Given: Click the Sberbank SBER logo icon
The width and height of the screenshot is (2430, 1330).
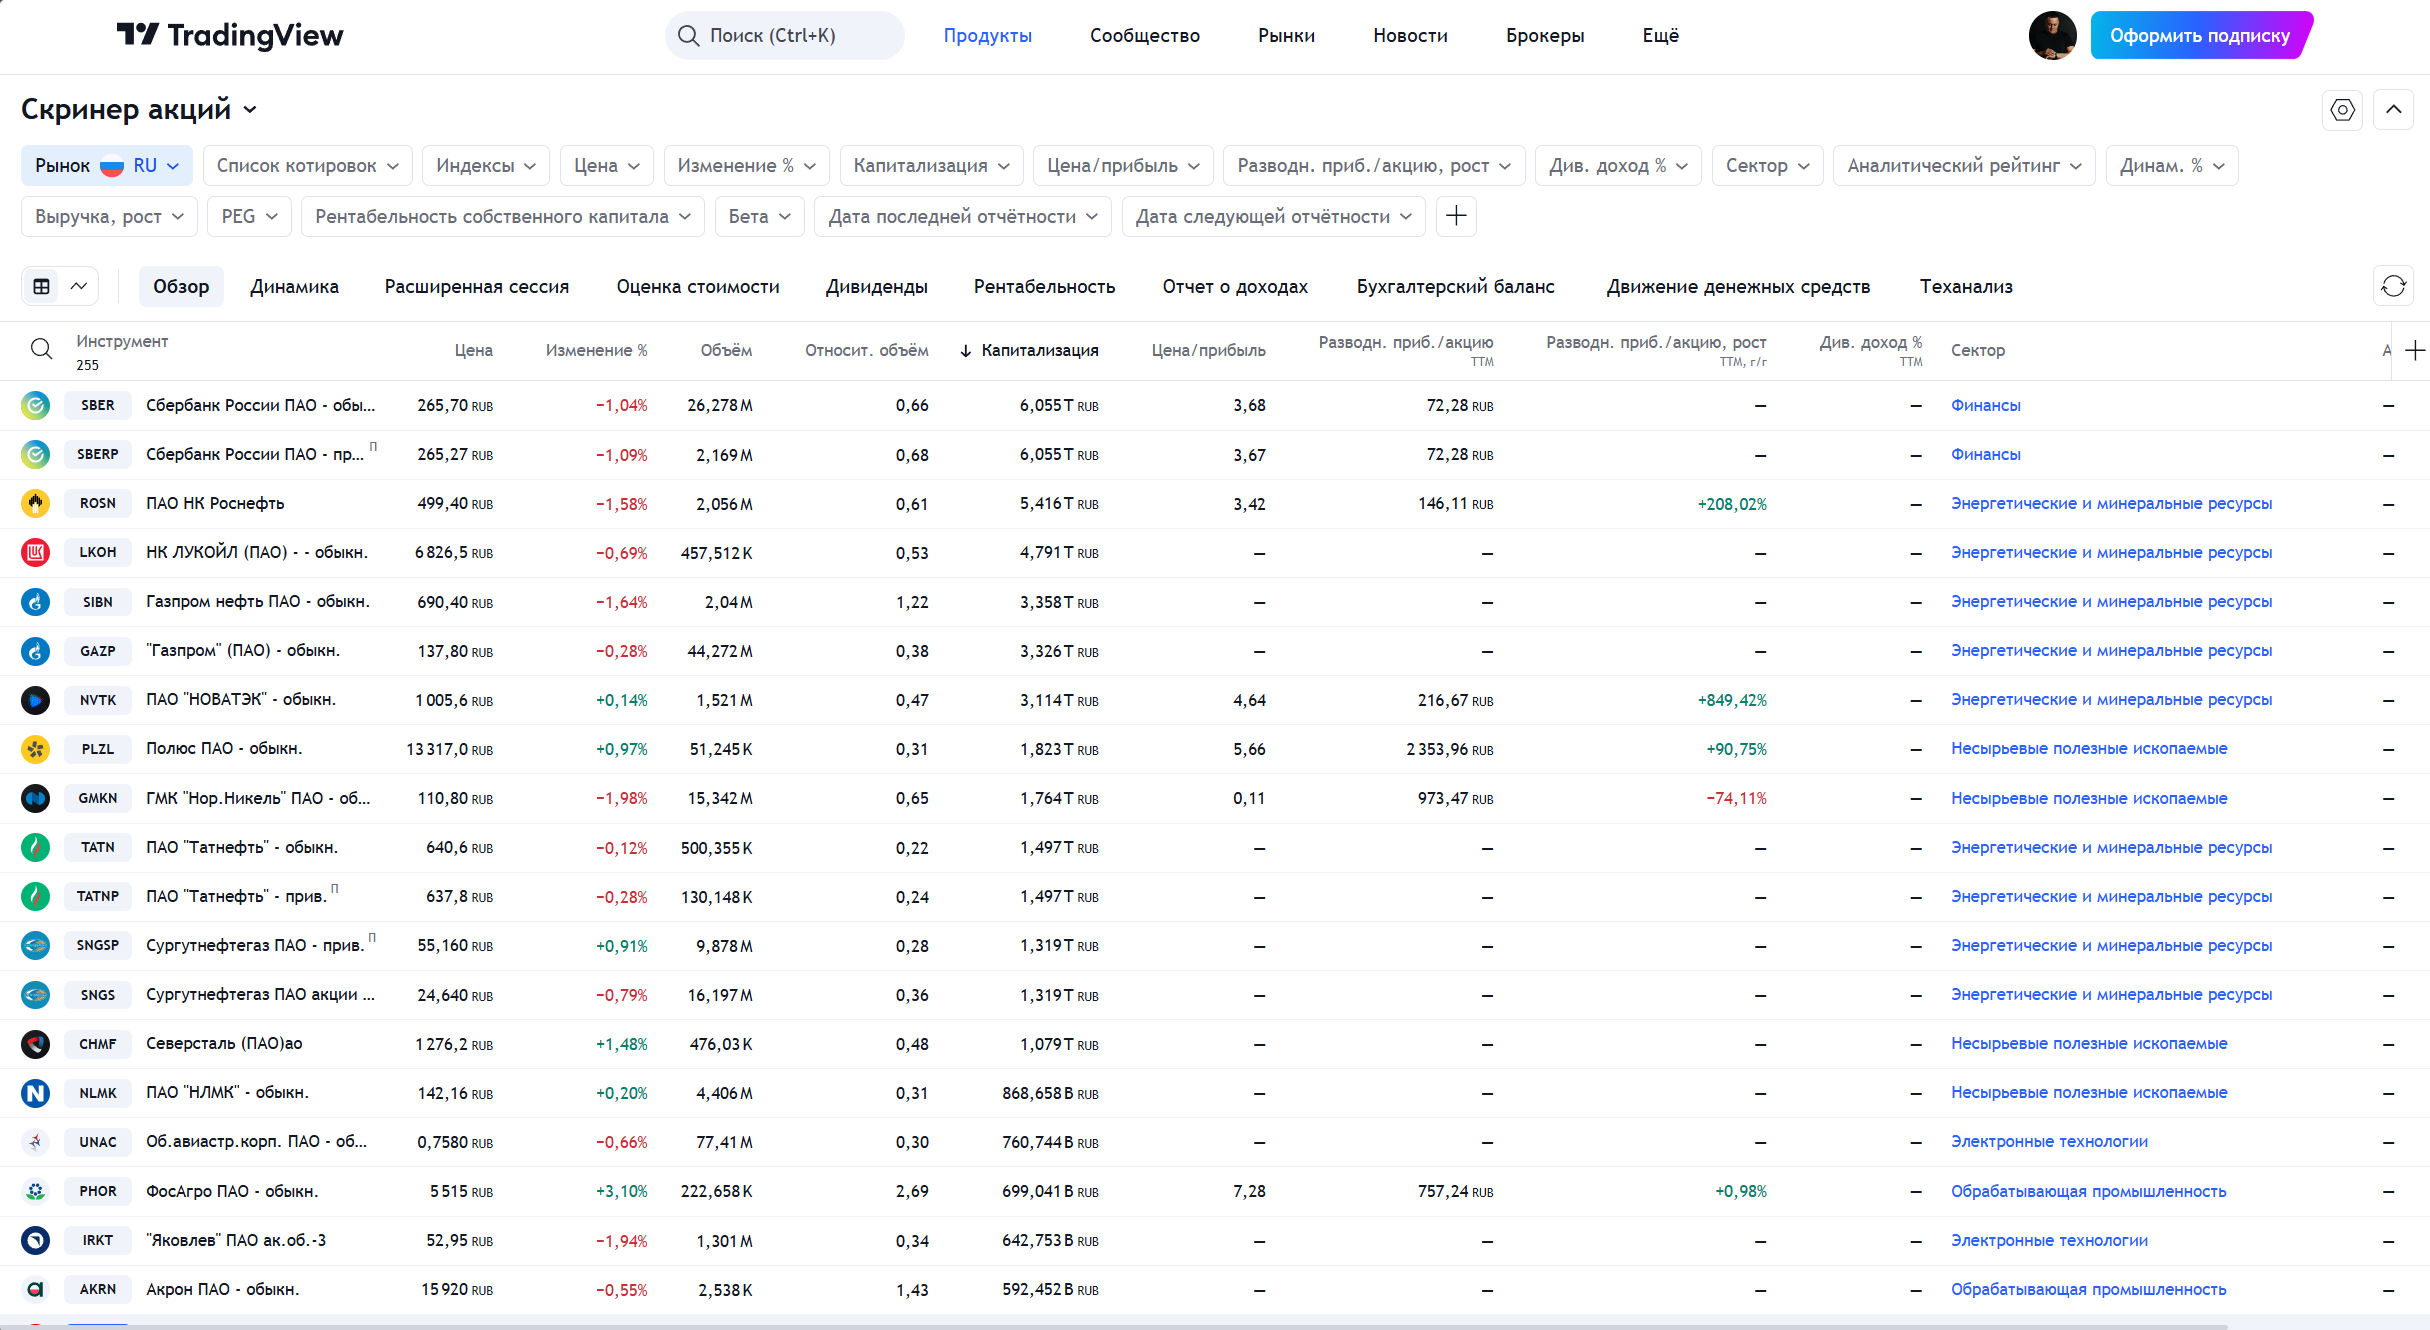Looking at the screenshot, I should [35, 405].
